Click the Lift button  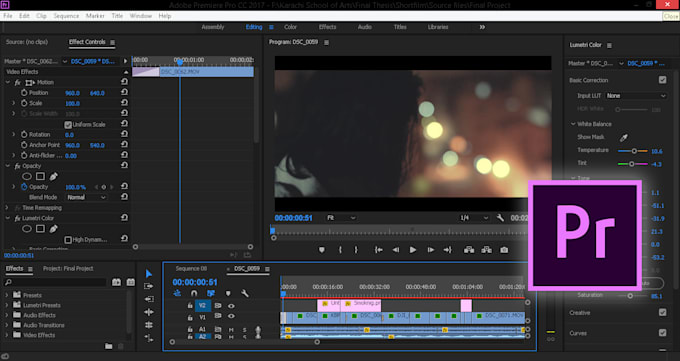(469, 250)
